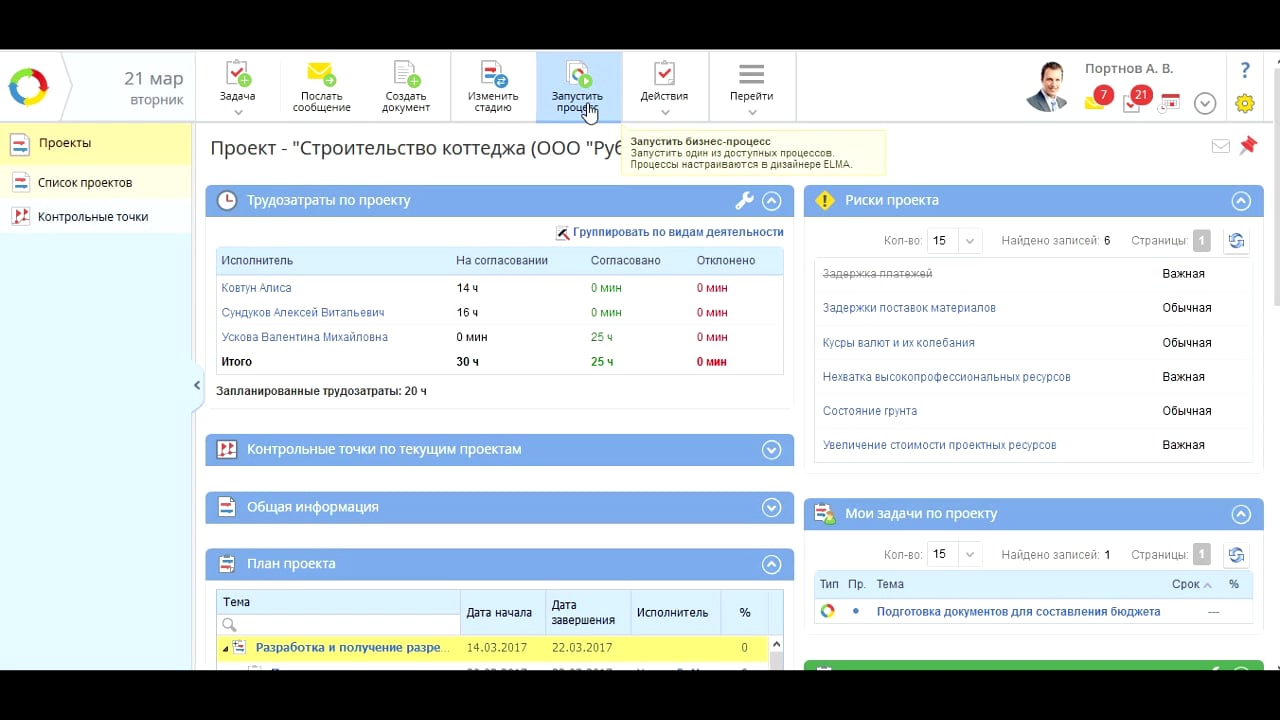Open help question mark icon
This screenshot has width=1280, height=720.
(x=1245, y=70)
